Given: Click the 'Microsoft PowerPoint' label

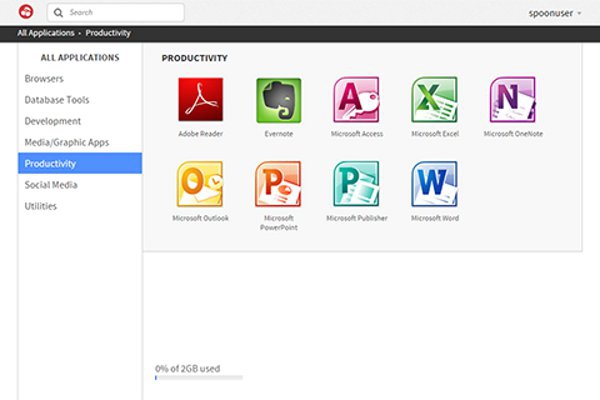Looking at the screenshot, I should [279, 222].
